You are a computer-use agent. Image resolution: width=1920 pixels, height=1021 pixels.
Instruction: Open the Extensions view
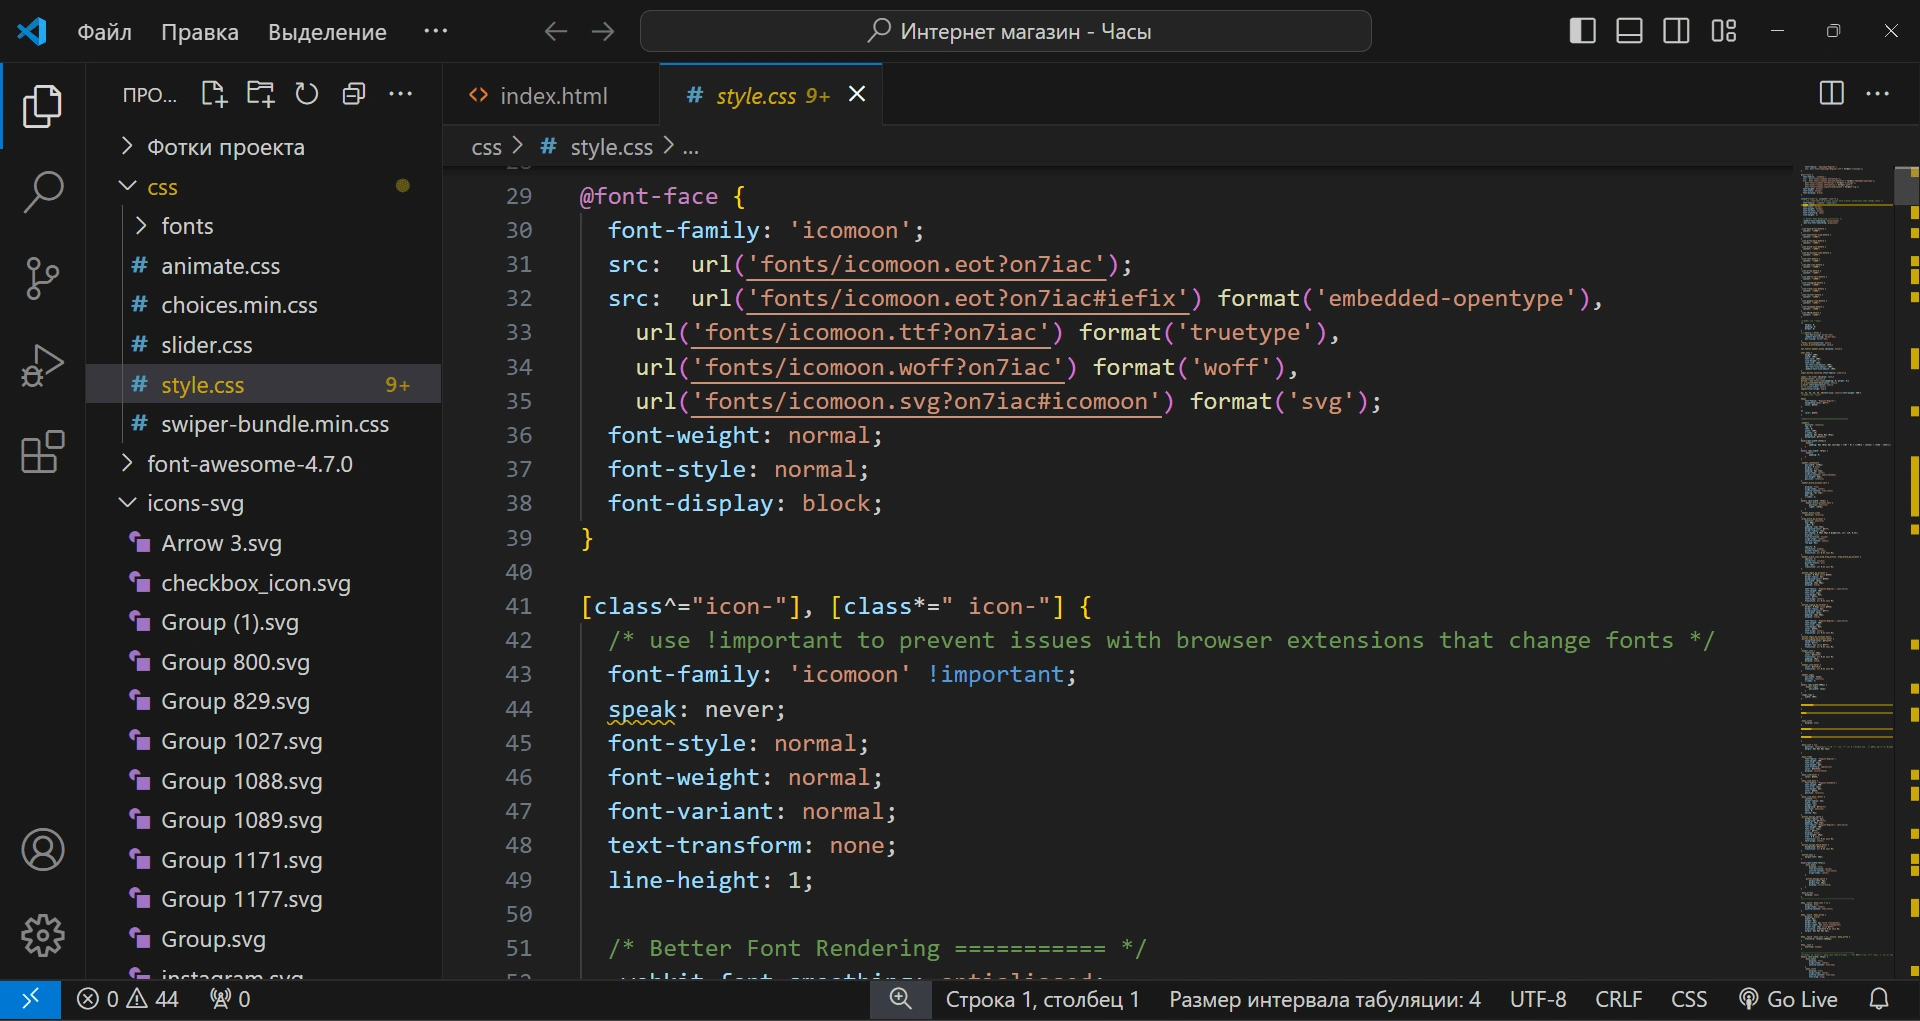tap(42, 453)
